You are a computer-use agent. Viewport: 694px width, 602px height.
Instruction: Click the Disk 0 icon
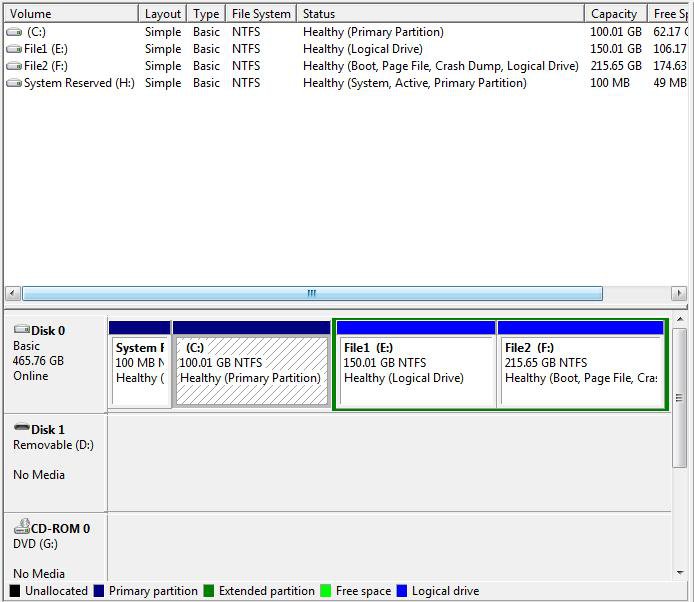21,330
